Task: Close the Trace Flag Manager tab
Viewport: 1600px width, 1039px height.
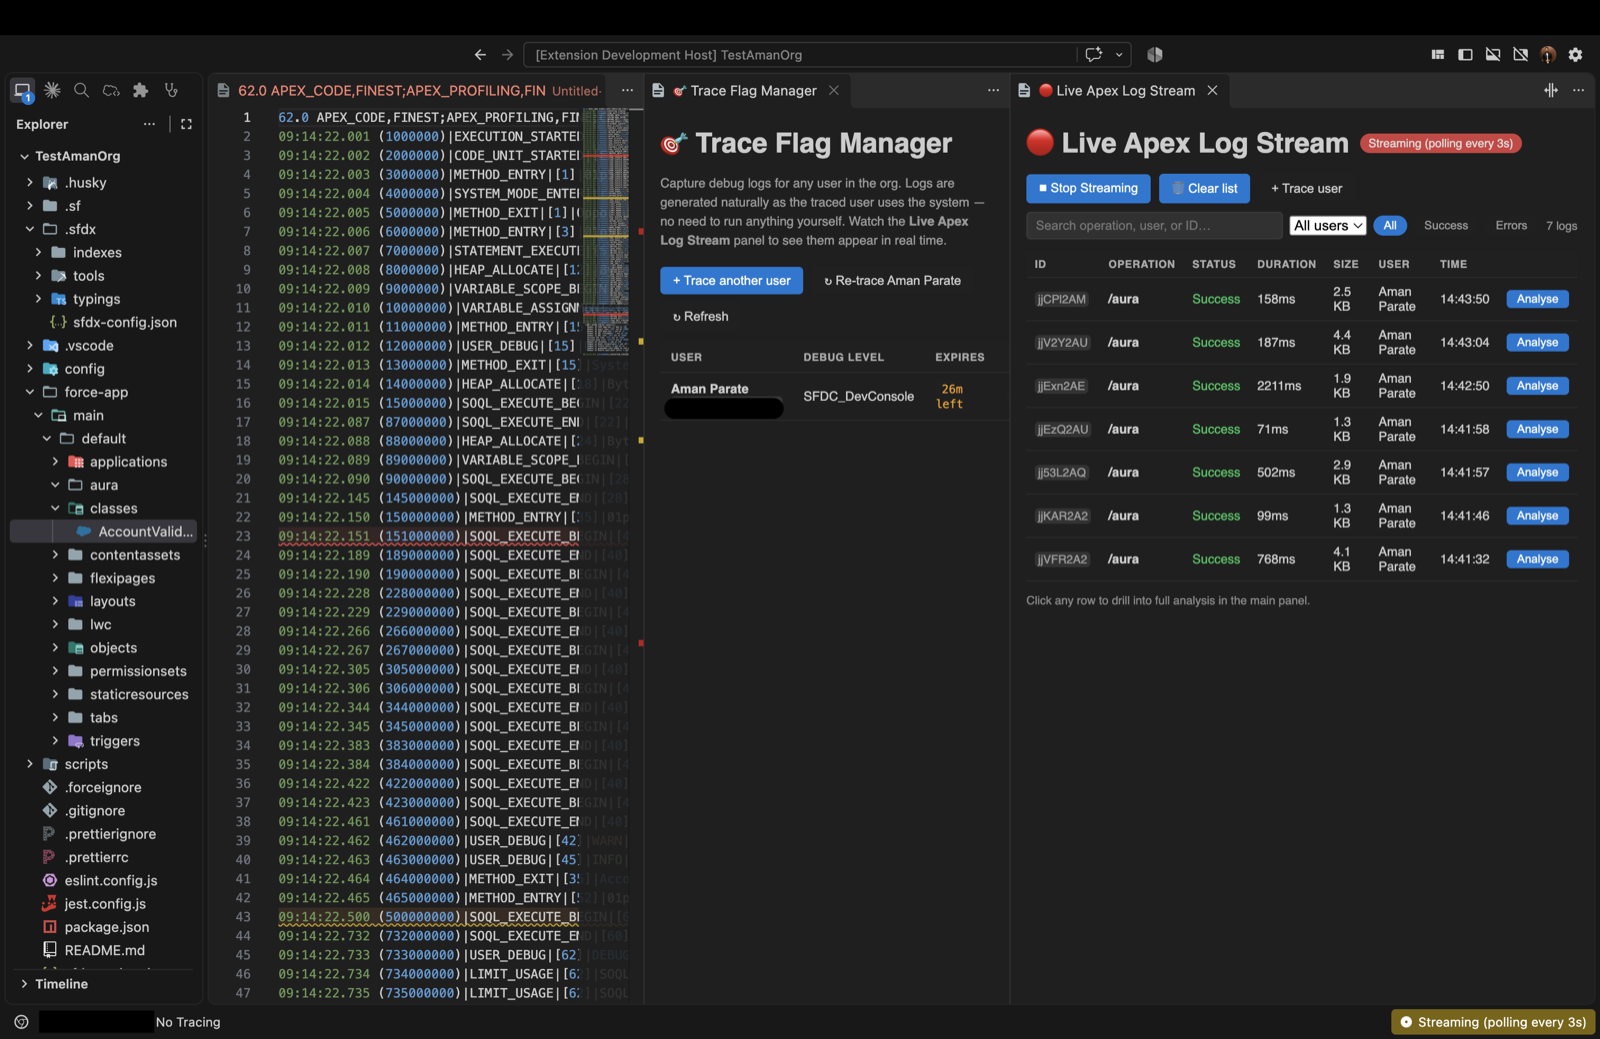Action: (x=834, y=90)
